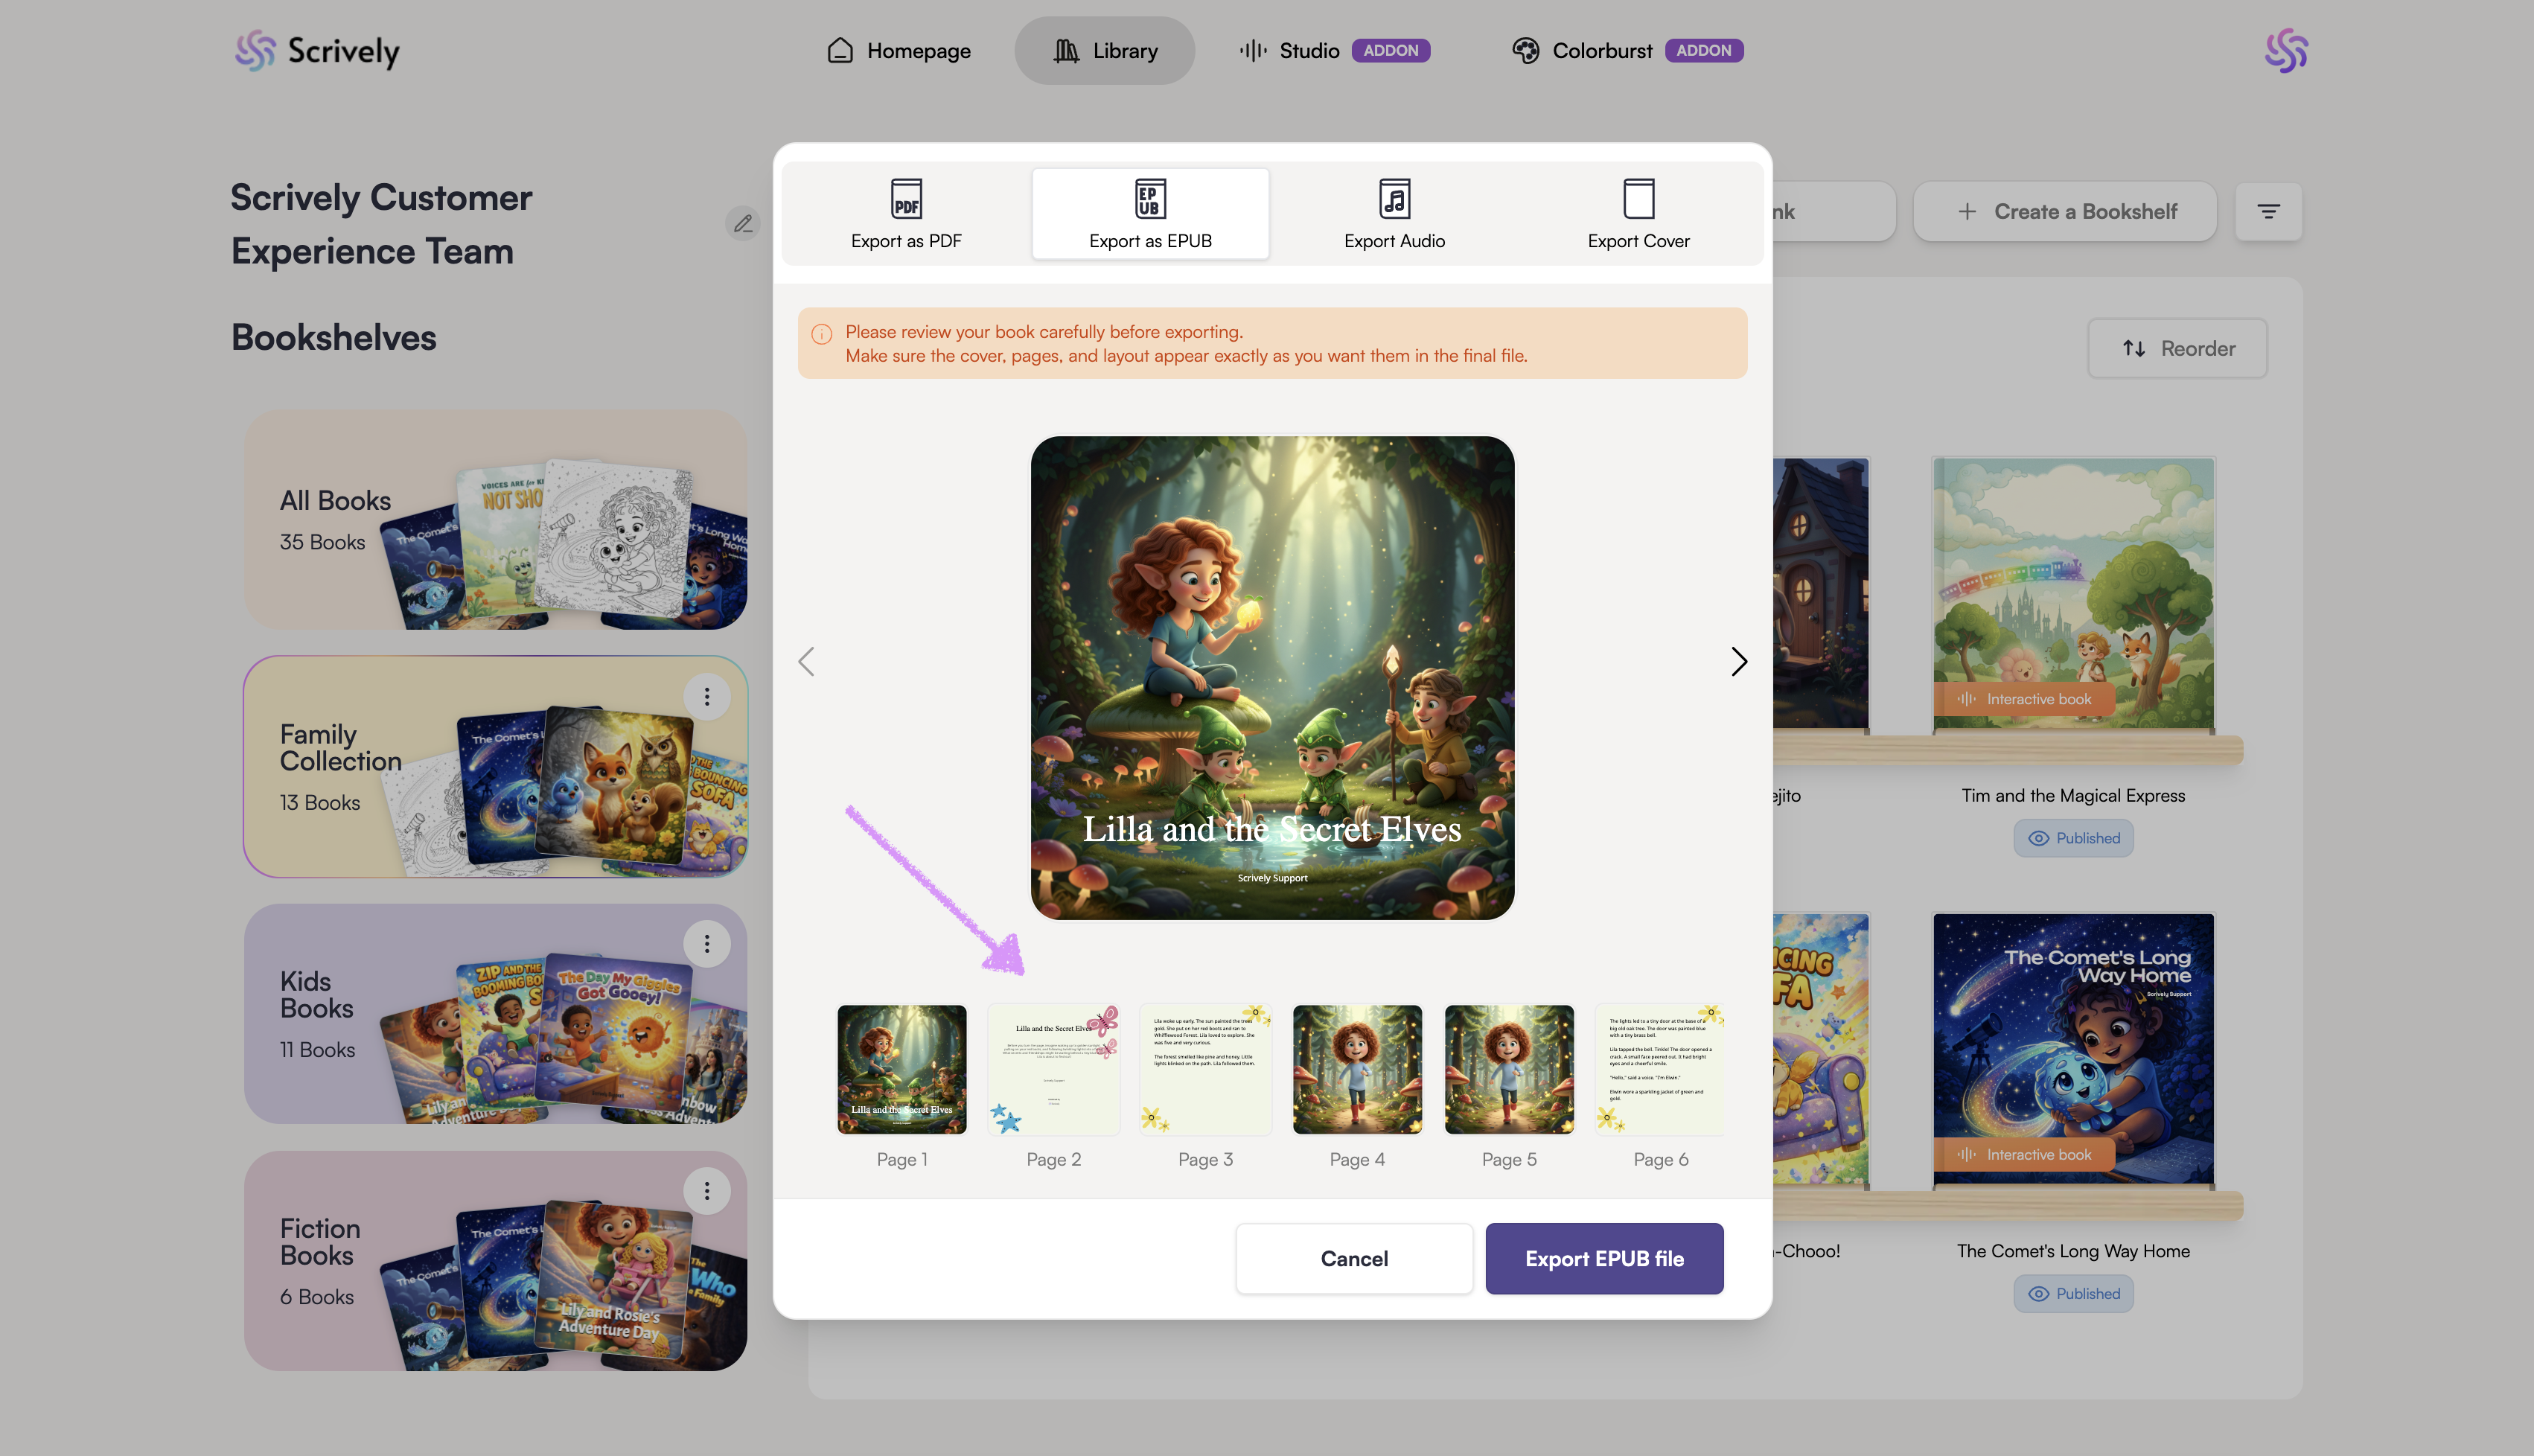Expand Fiction Books three-dot menu
Viewport: 2534px width, 1456px height.
[x=706, y=1191]
